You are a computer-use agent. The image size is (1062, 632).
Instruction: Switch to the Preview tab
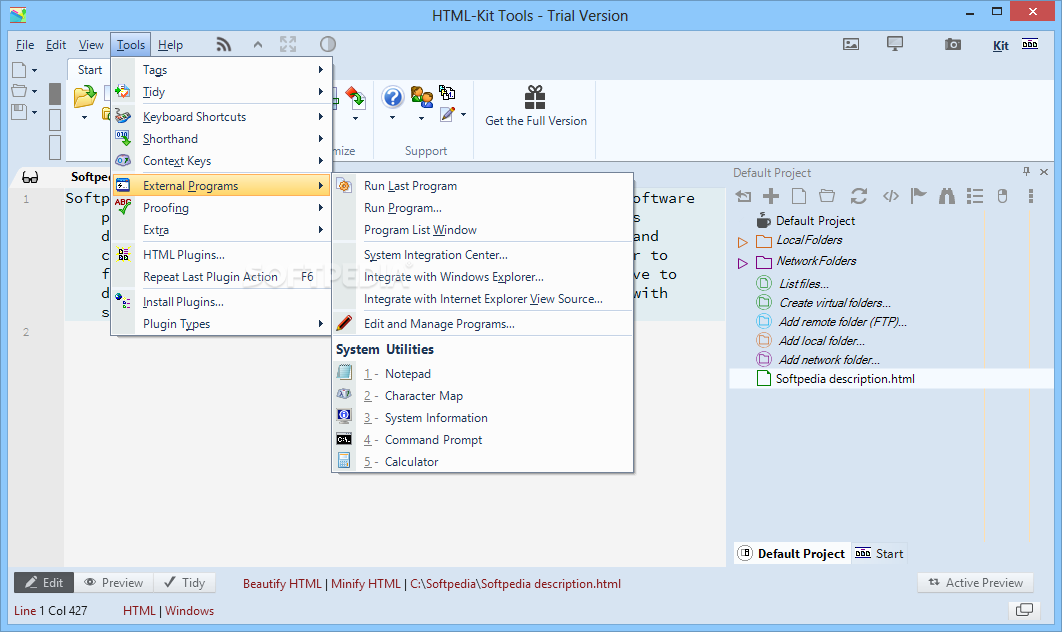(113, 583)
